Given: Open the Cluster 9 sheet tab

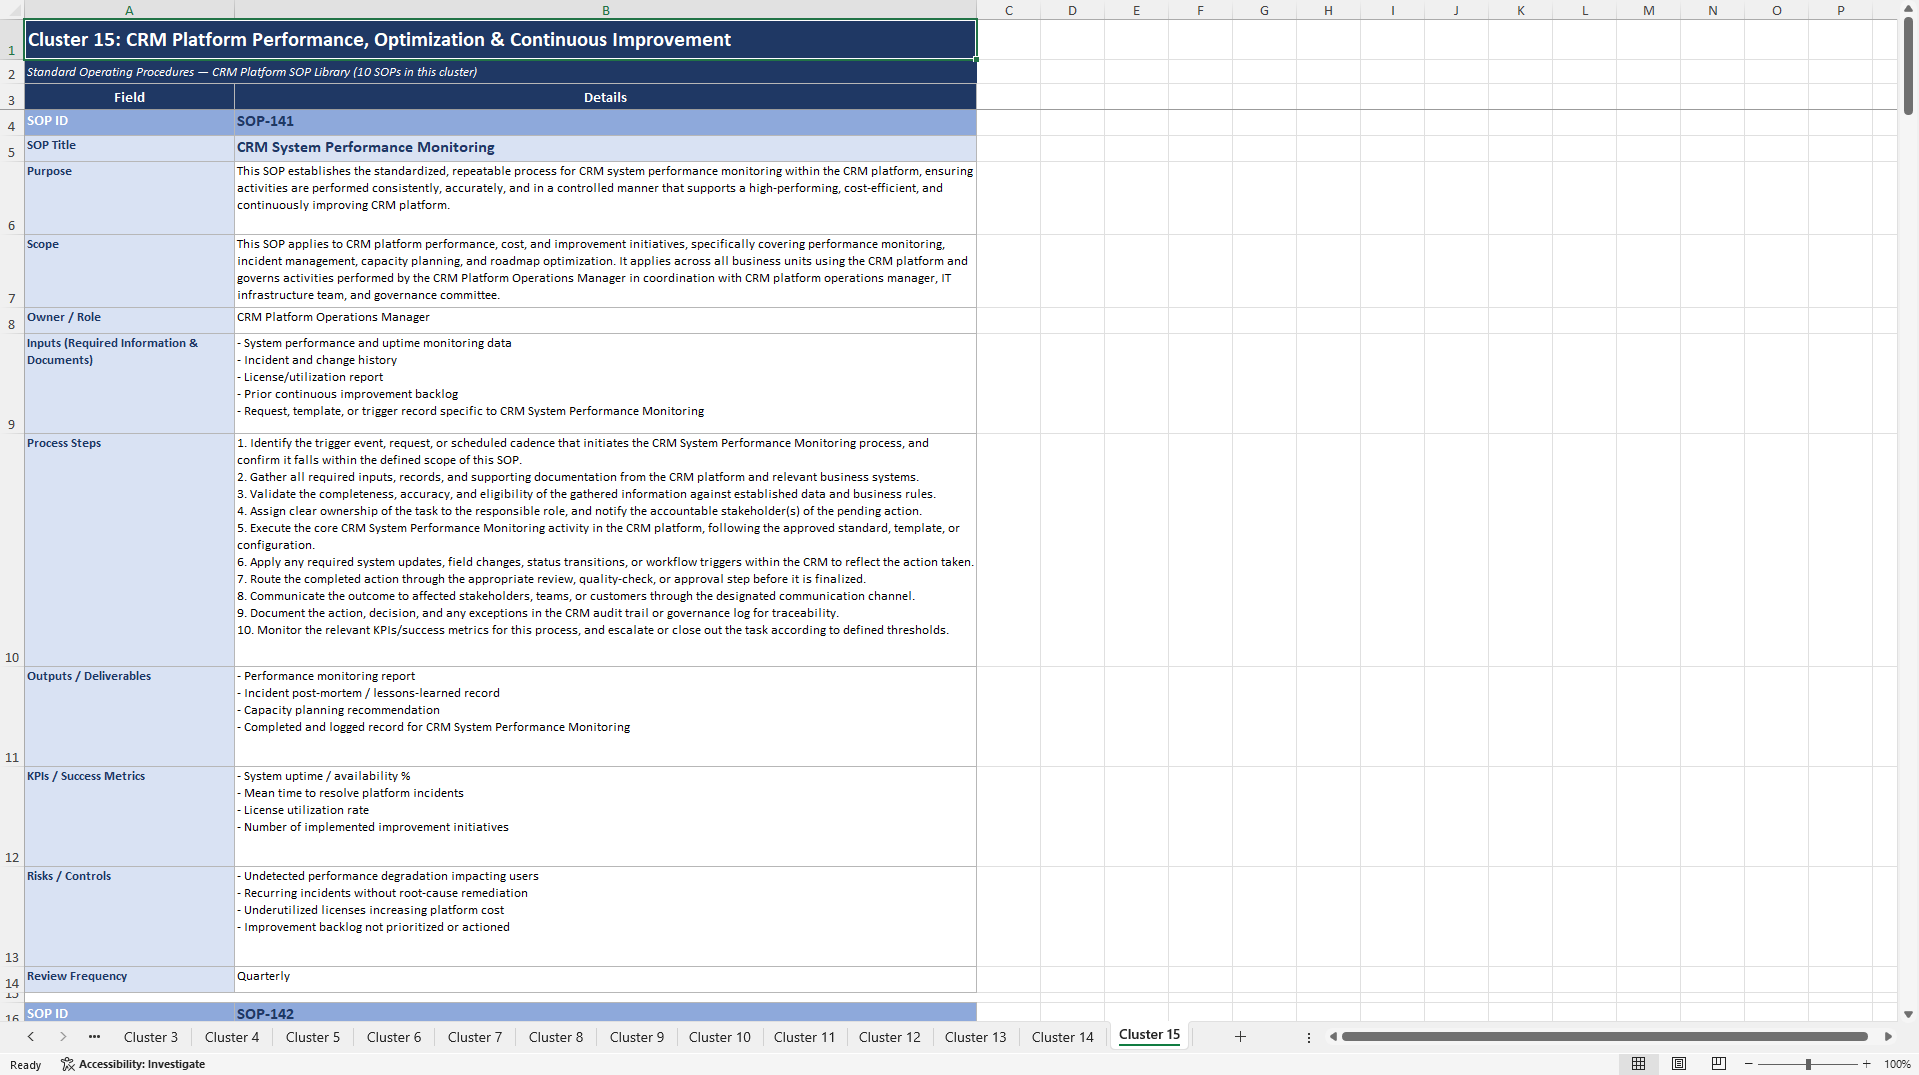Looking at the screenshot, I should point(637,1037).
